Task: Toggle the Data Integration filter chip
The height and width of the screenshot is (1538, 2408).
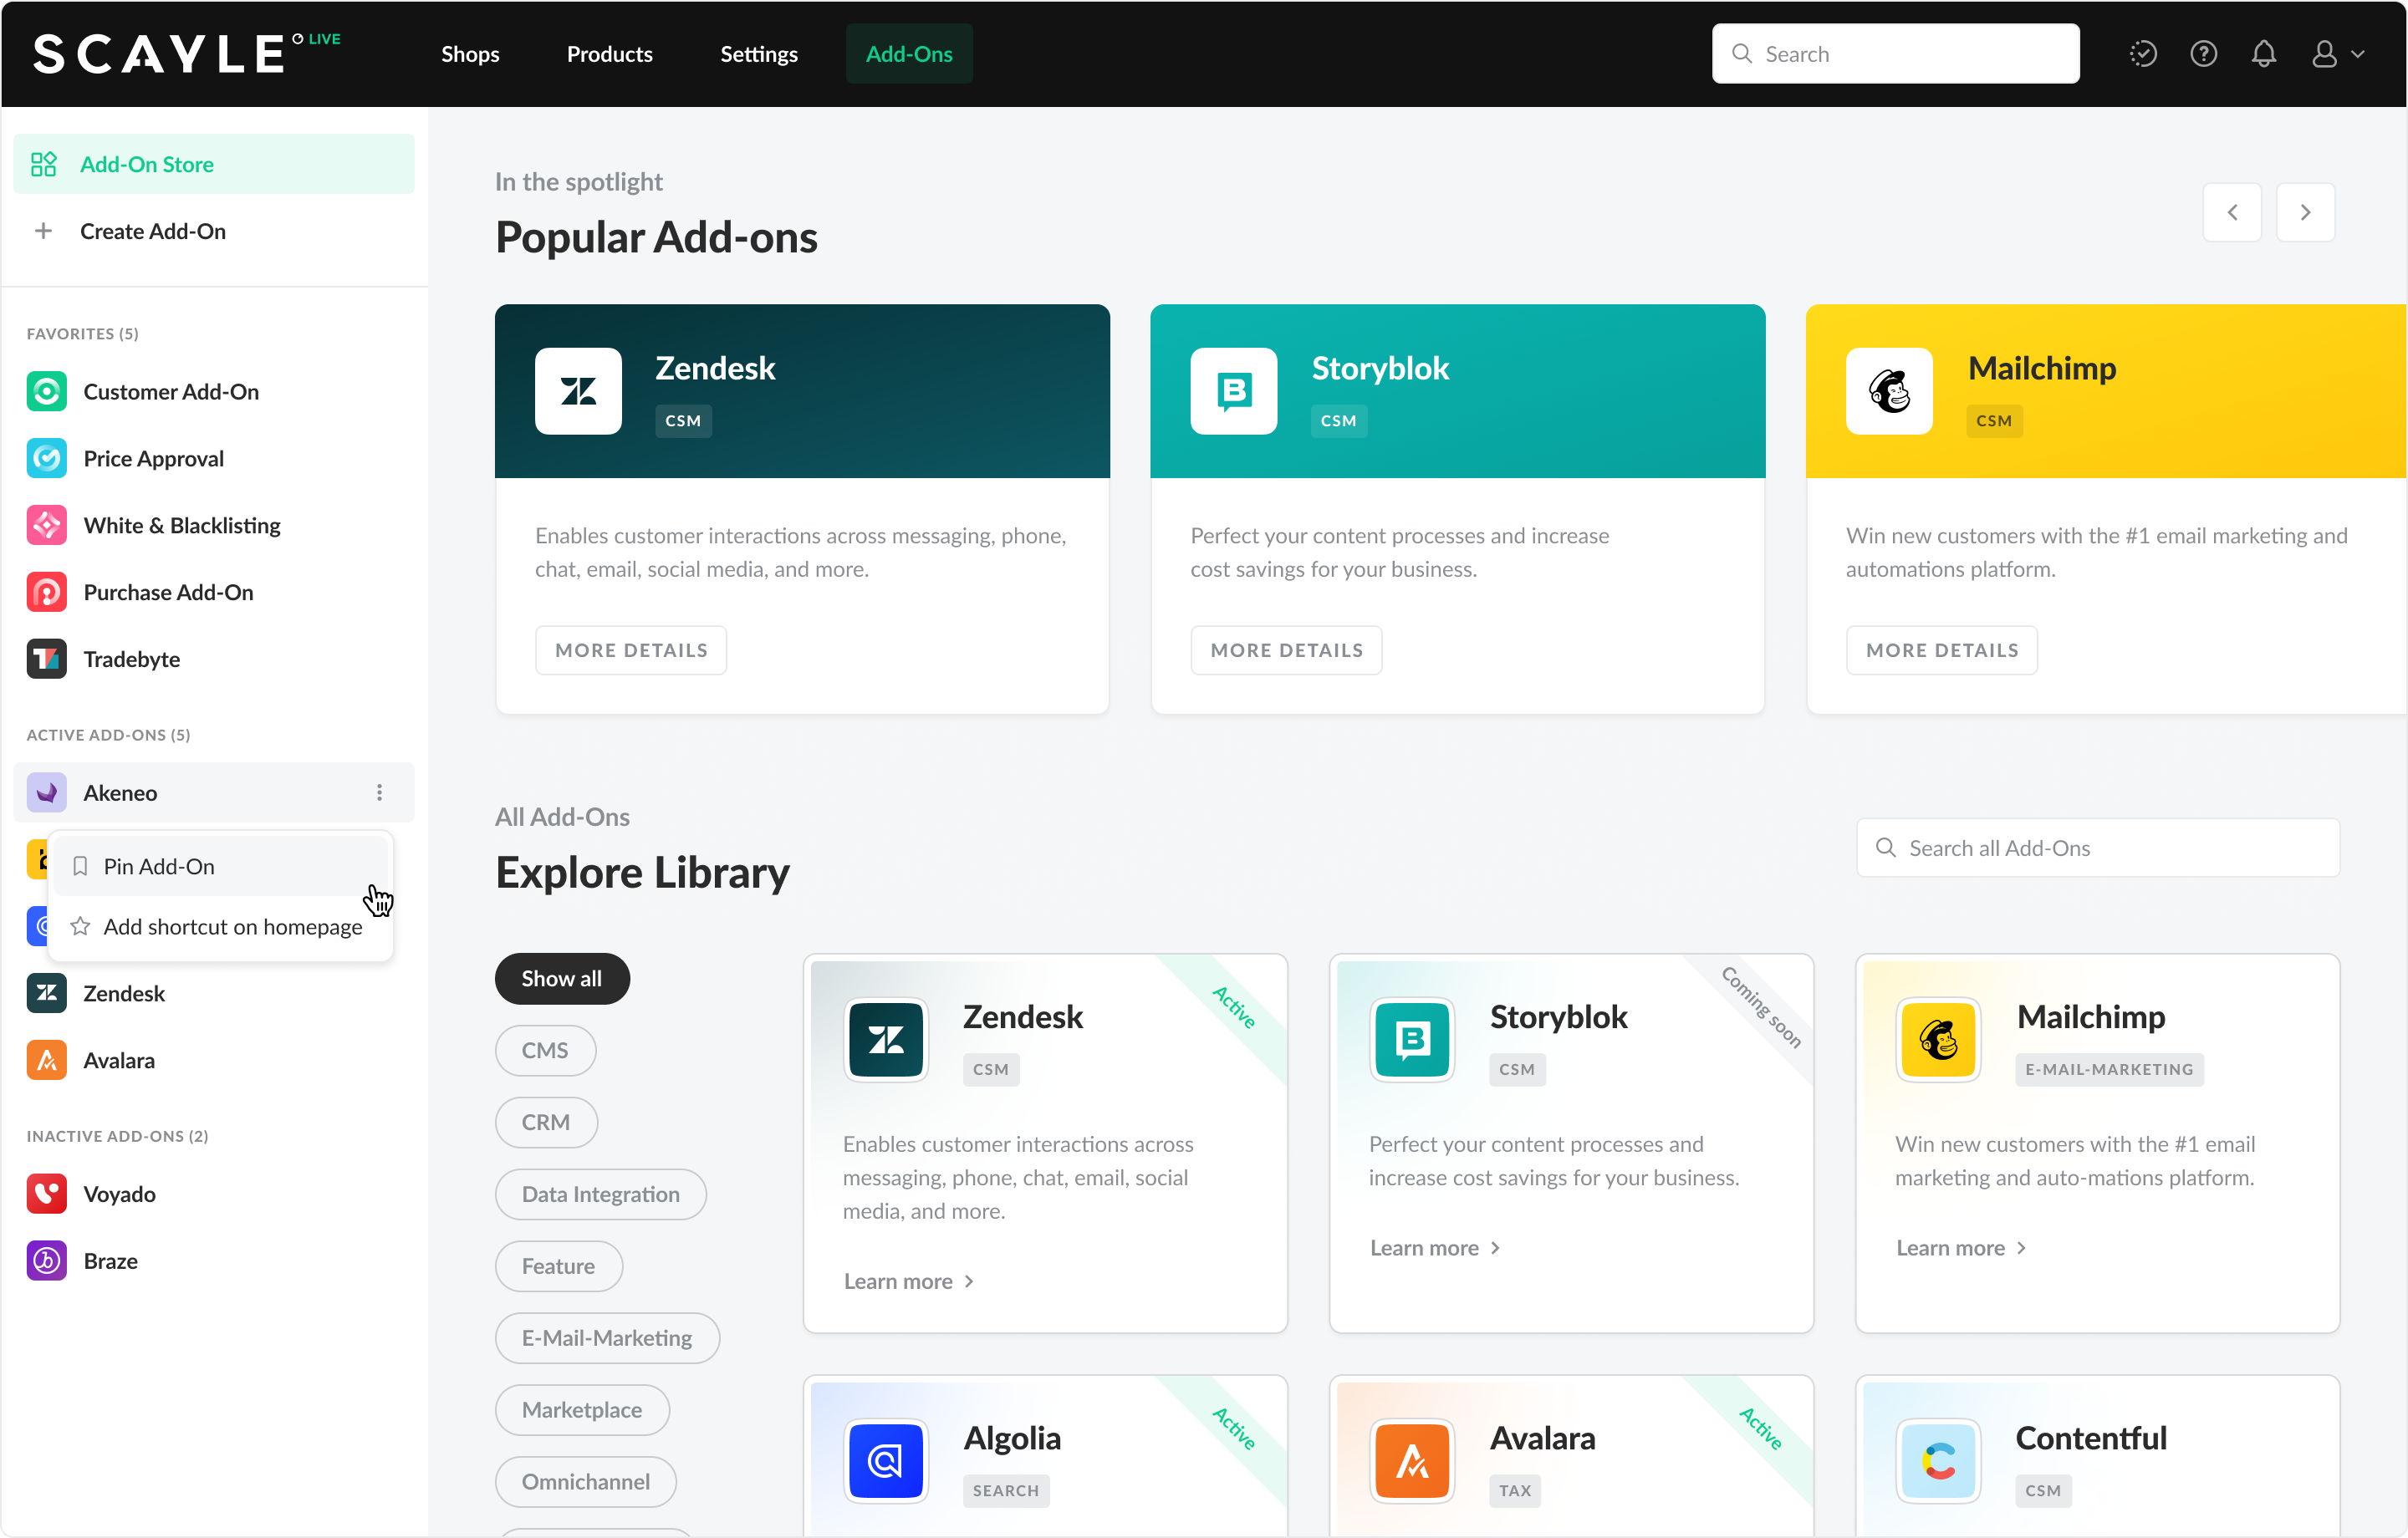Action: (x=600, y=1194)
